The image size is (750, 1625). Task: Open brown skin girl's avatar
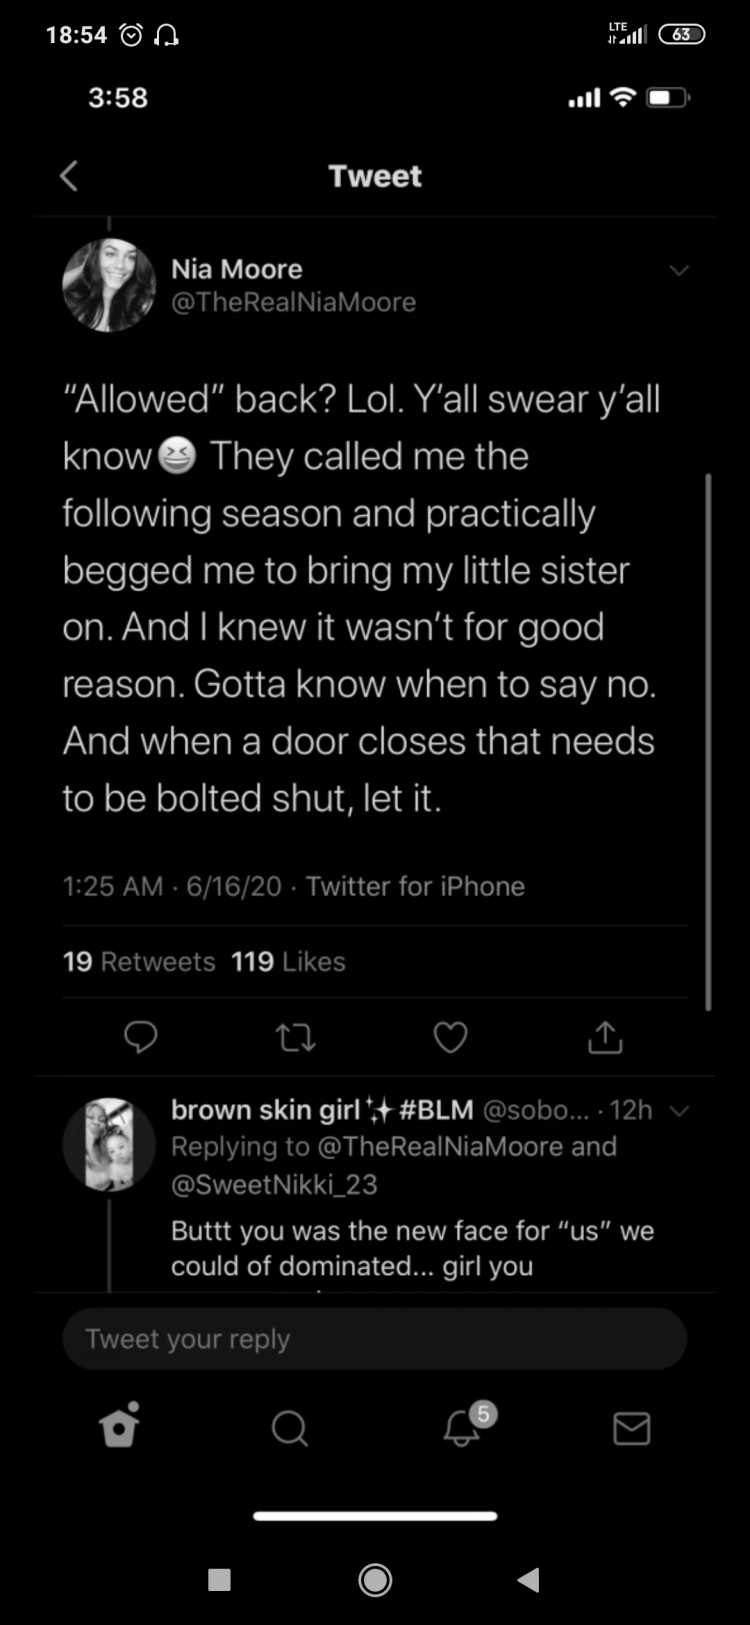tap(109, 1145)
